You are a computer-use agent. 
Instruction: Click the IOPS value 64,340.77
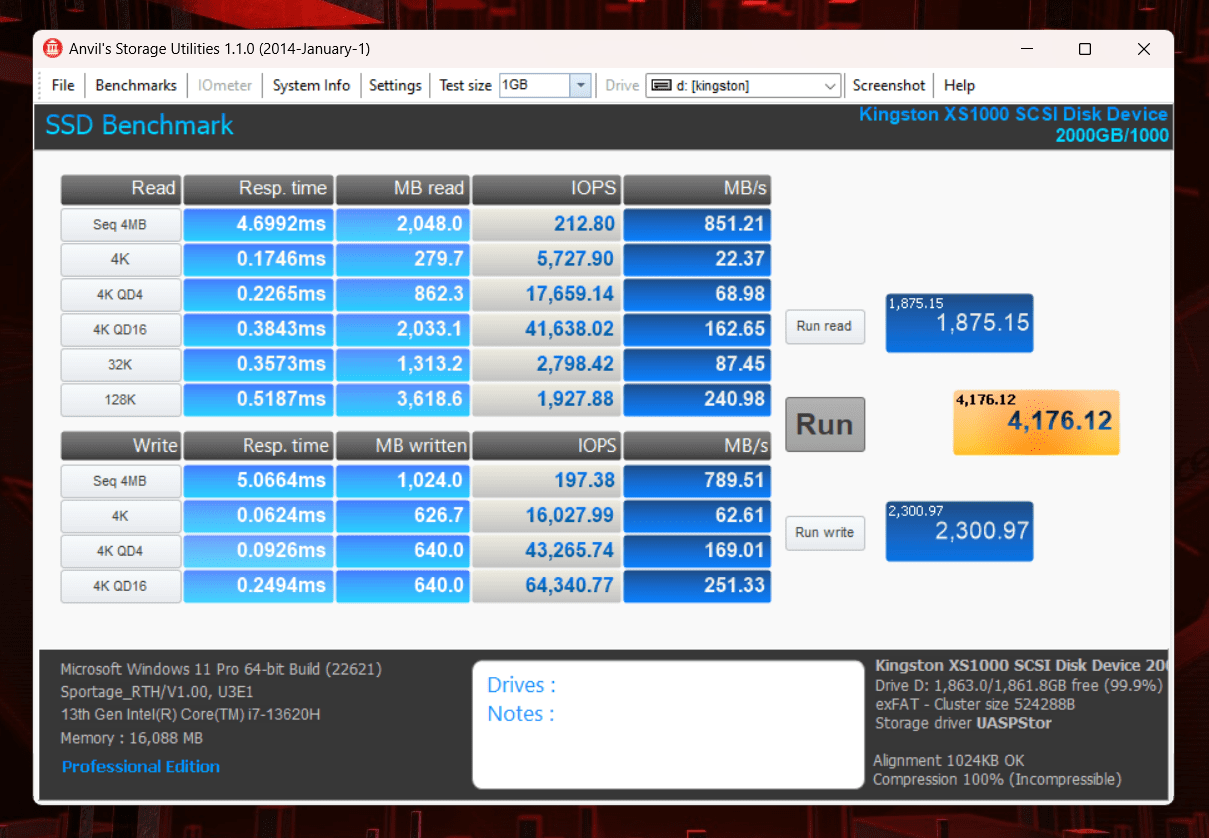[x=546, y=586]
